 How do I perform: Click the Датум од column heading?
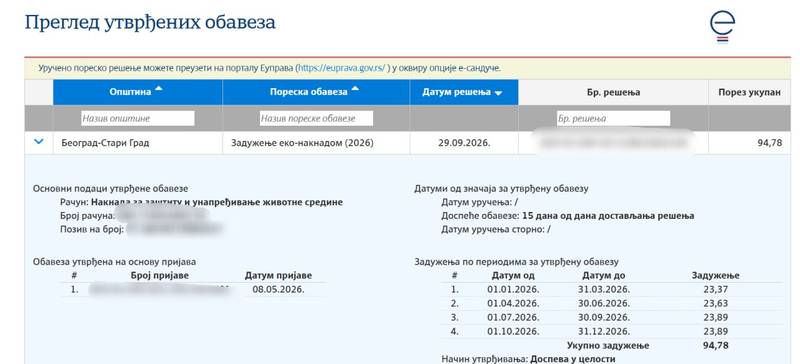coord(513,276)
